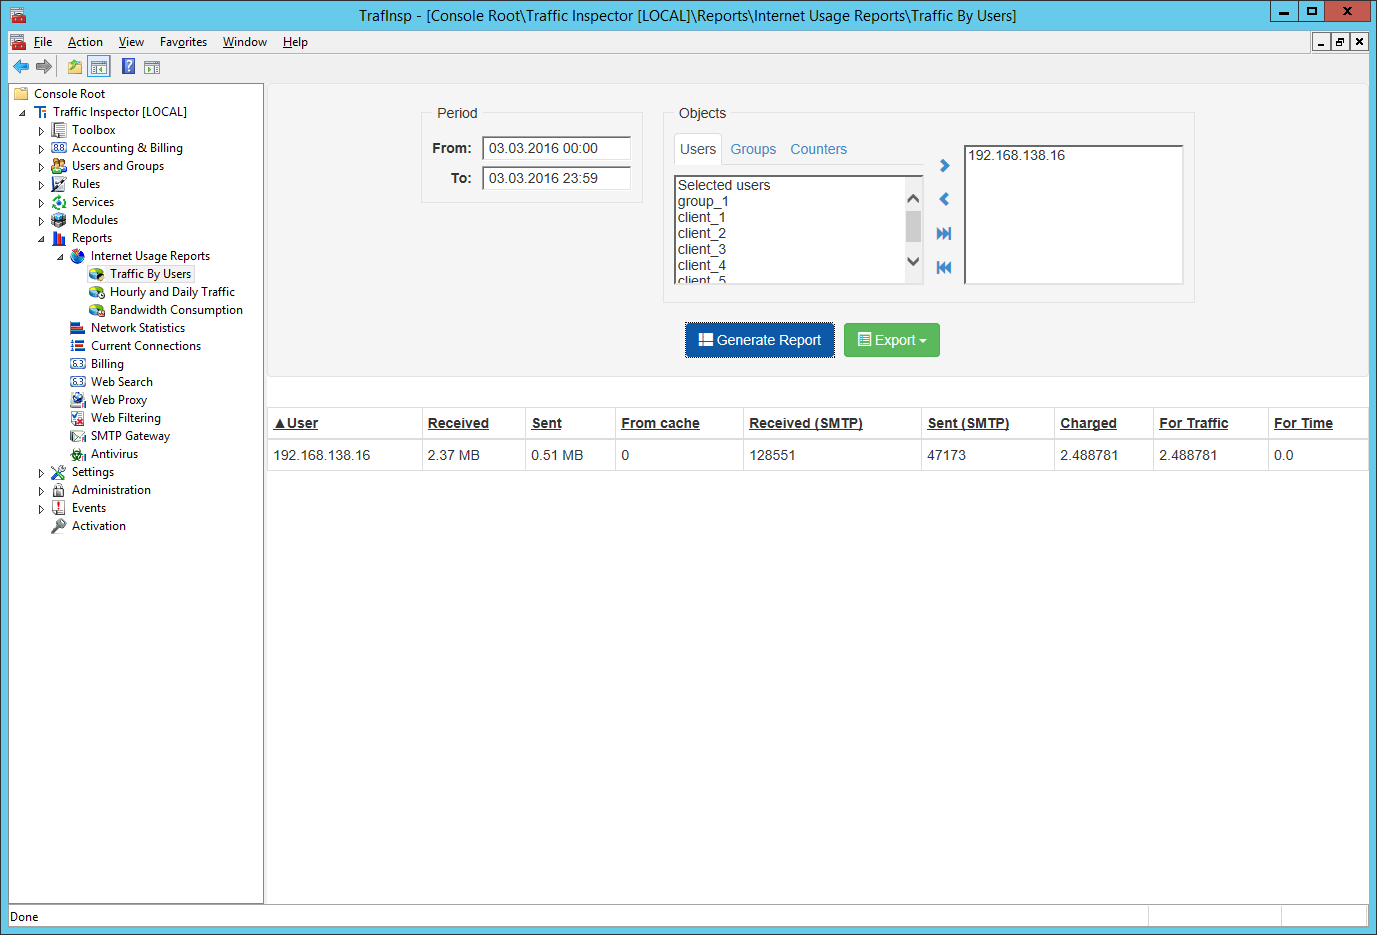Select group_1 in the users list
The height and width of the screenshot is (935, 1377).
point(703,201)
